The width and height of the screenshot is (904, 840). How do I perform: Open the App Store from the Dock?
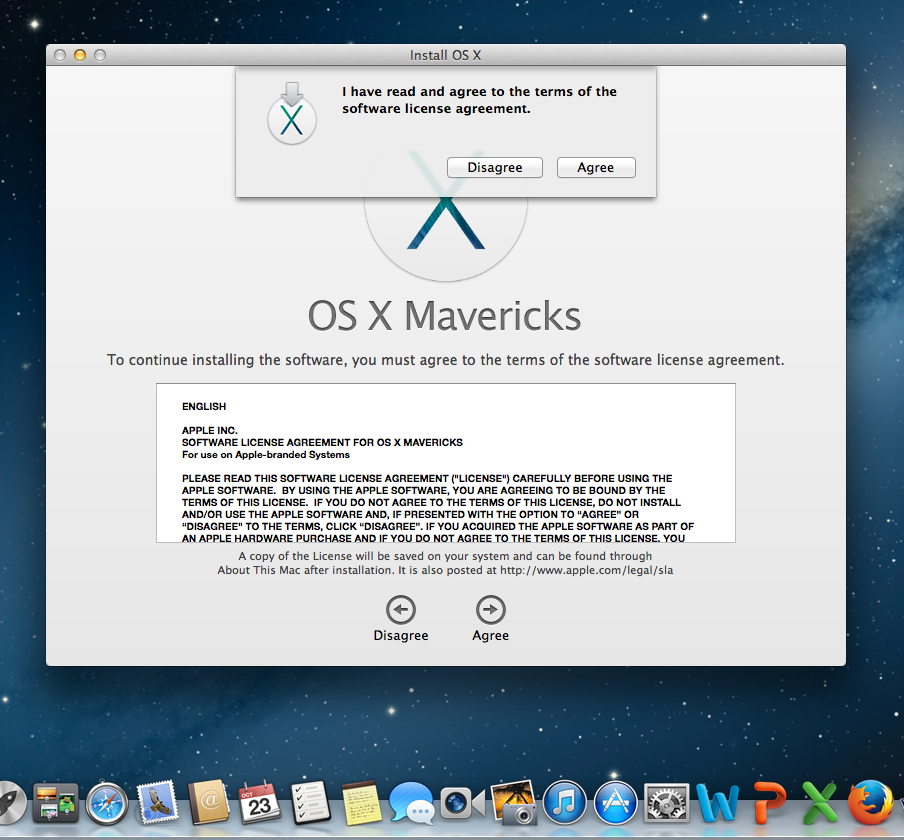point(616,803)
